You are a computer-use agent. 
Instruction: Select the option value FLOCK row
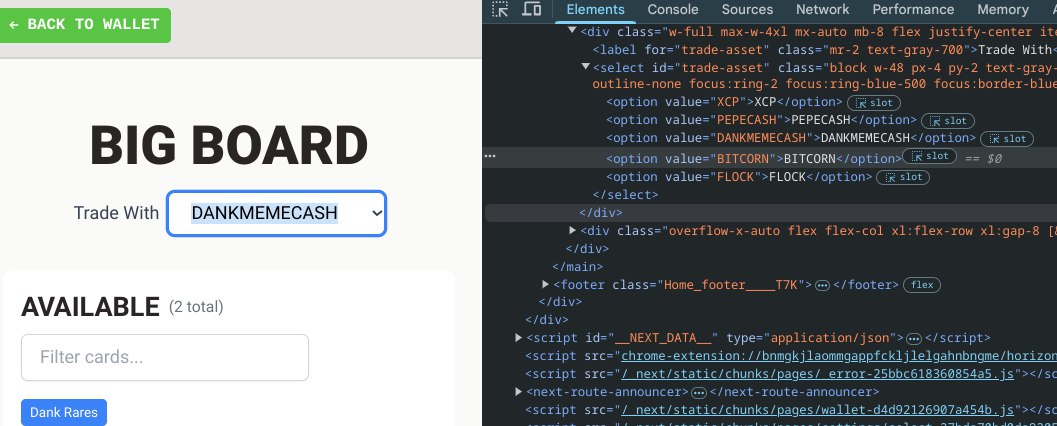[739, 177]
